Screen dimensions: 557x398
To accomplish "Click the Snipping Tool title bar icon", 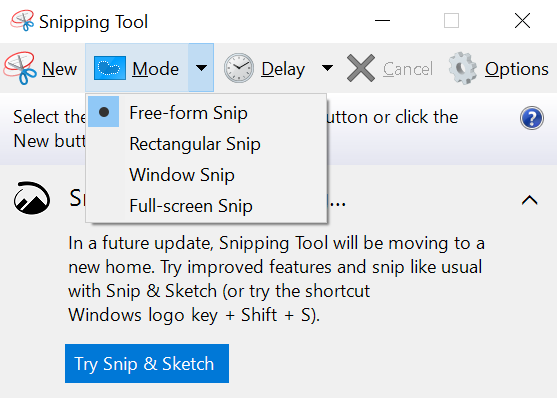I will click(22, 20).
